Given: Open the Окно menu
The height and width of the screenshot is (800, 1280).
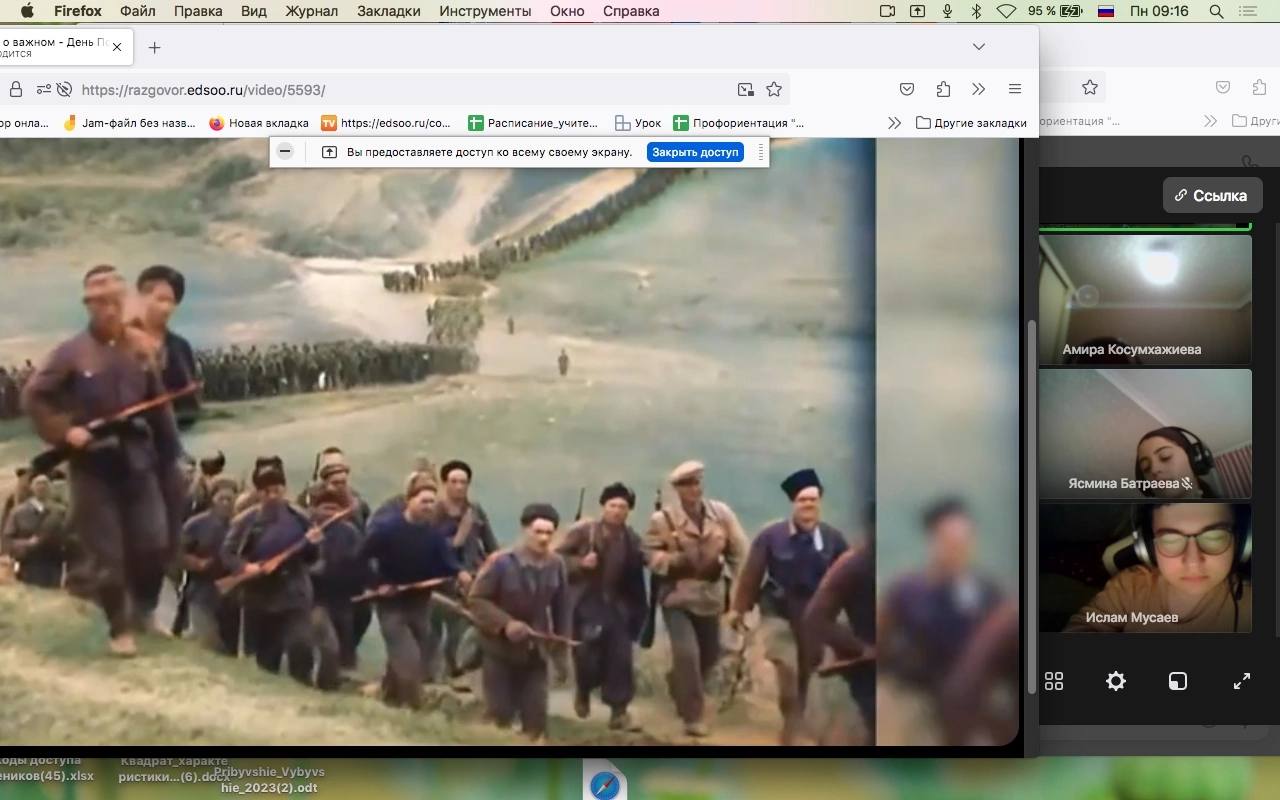Looking at the screenshot, I should pos(567,11).
